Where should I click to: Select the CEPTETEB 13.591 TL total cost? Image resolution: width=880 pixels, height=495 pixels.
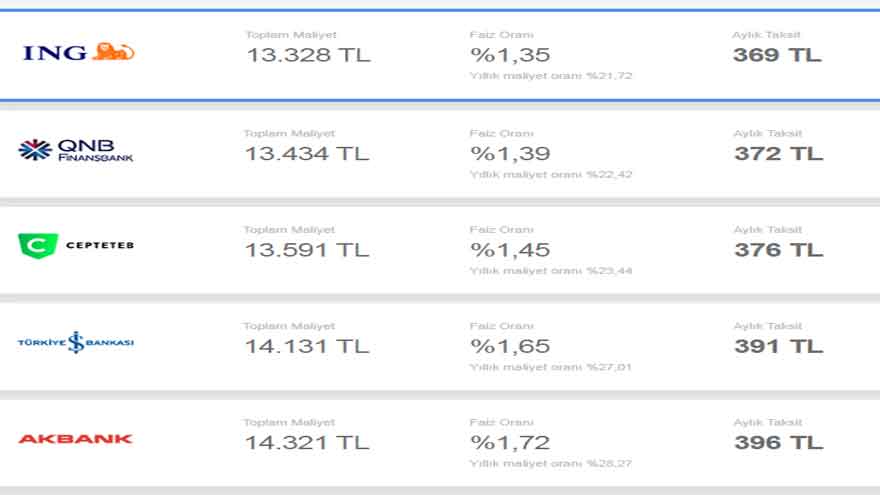pos(308,250)
